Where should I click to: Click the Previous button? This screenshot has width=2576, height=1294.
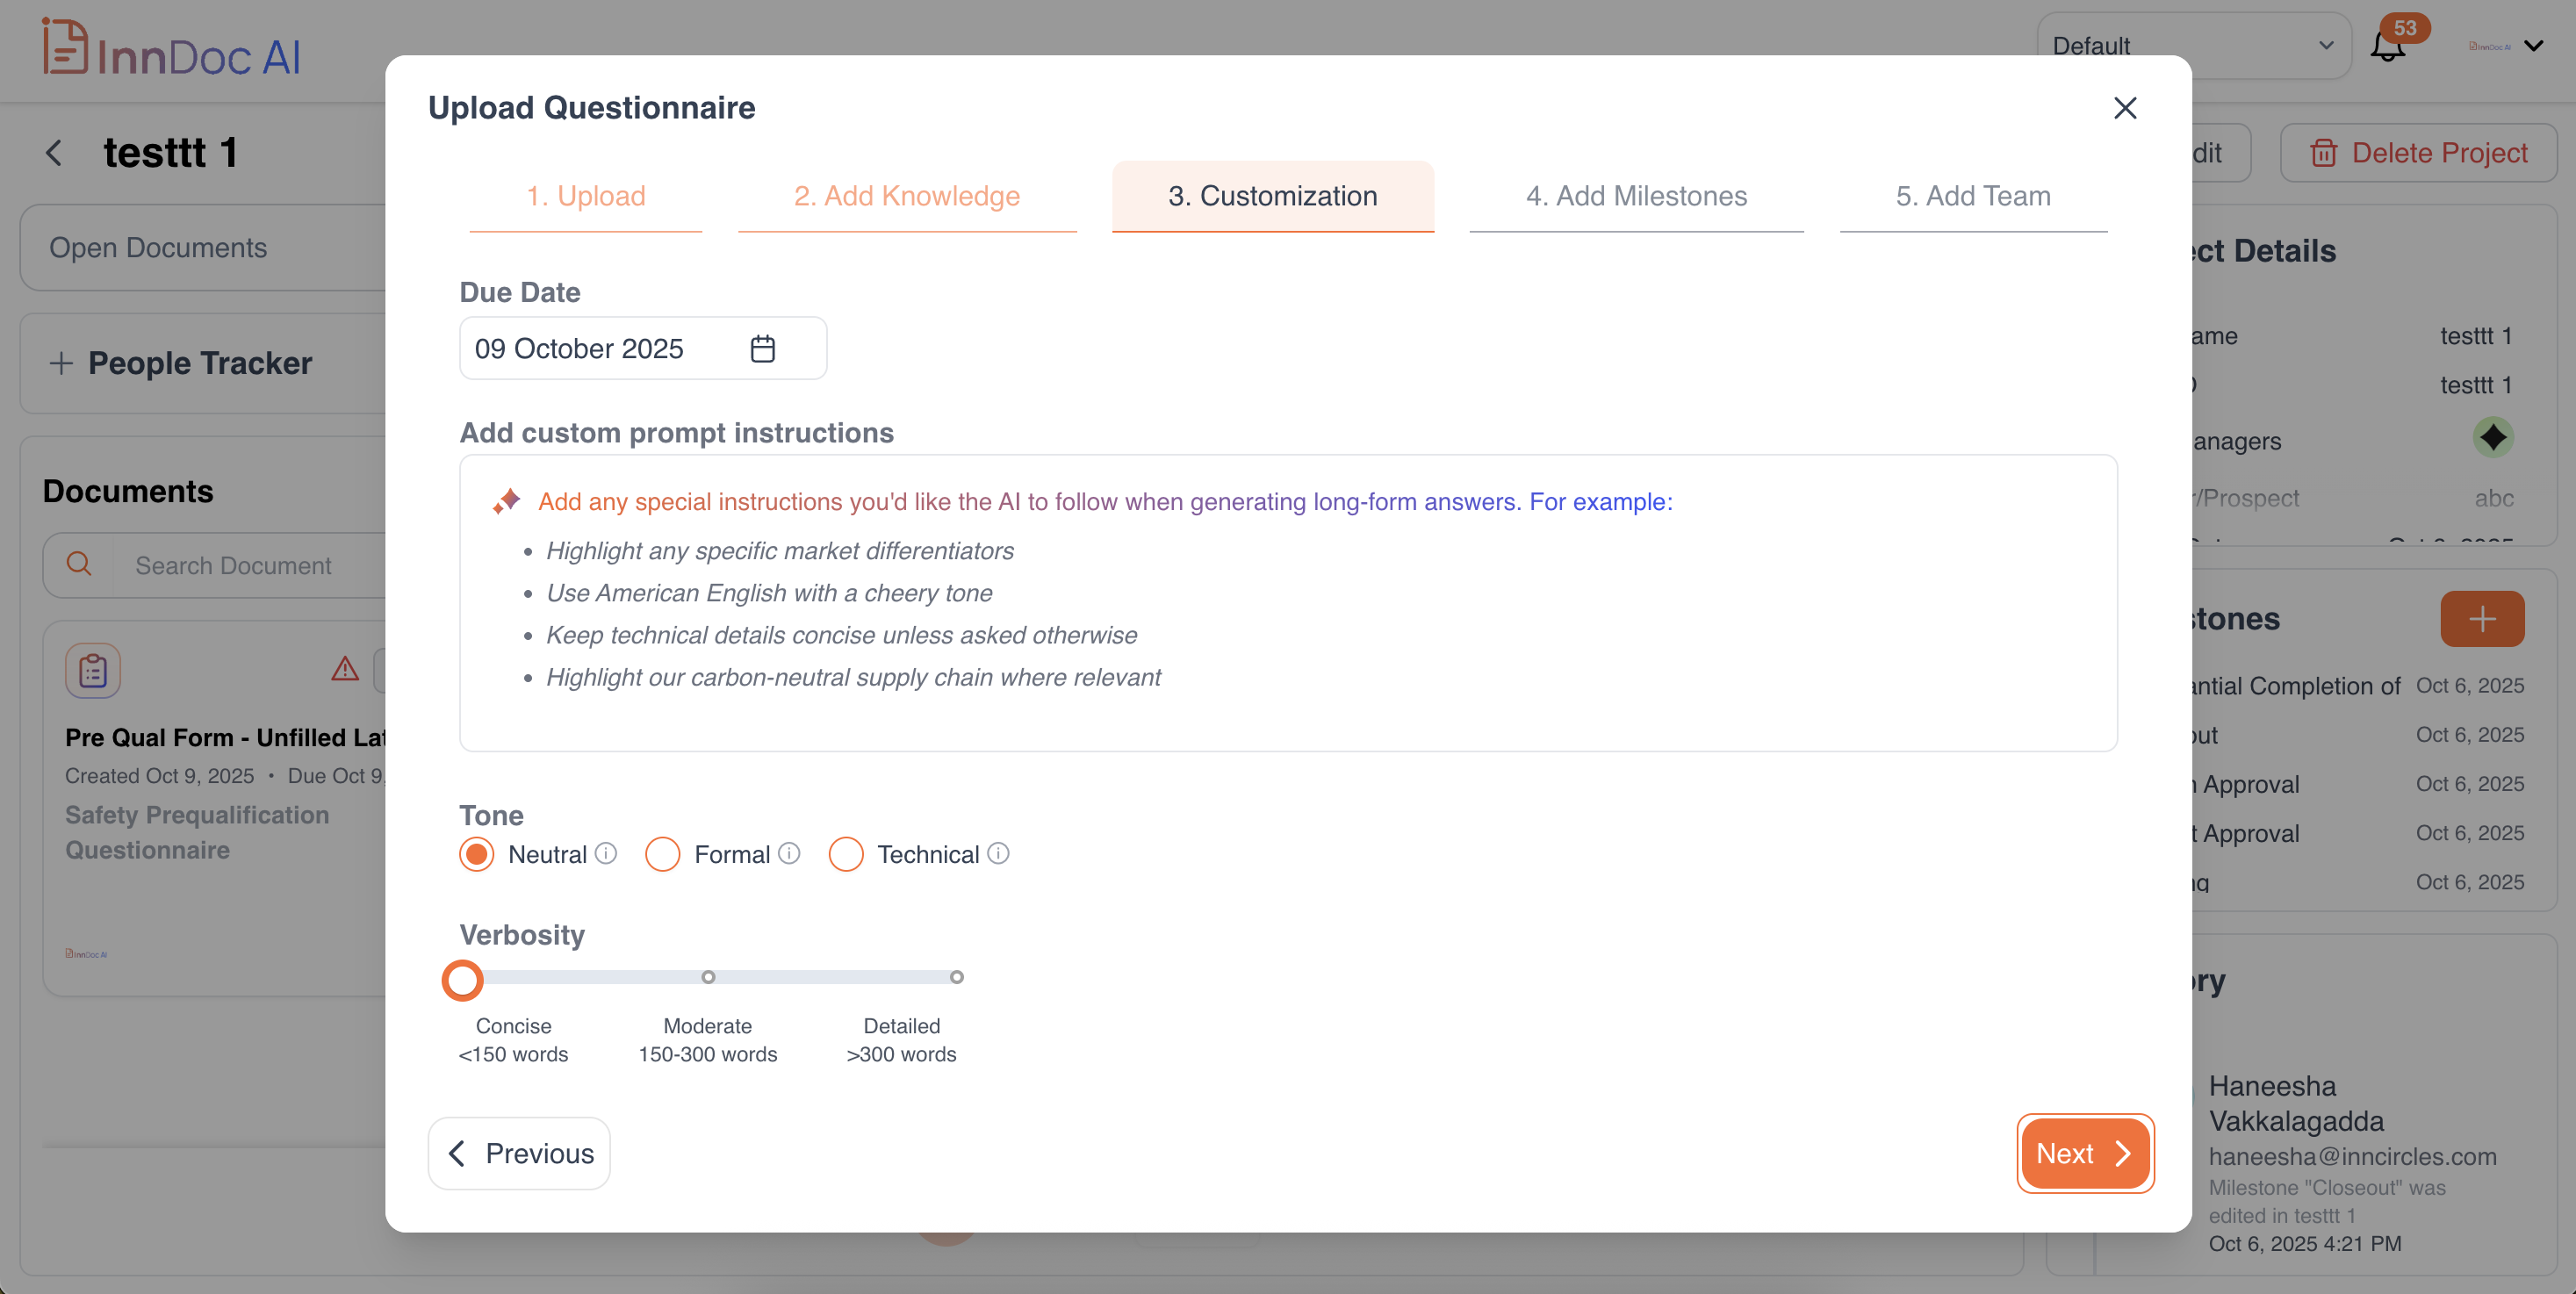click(519, 1153)
